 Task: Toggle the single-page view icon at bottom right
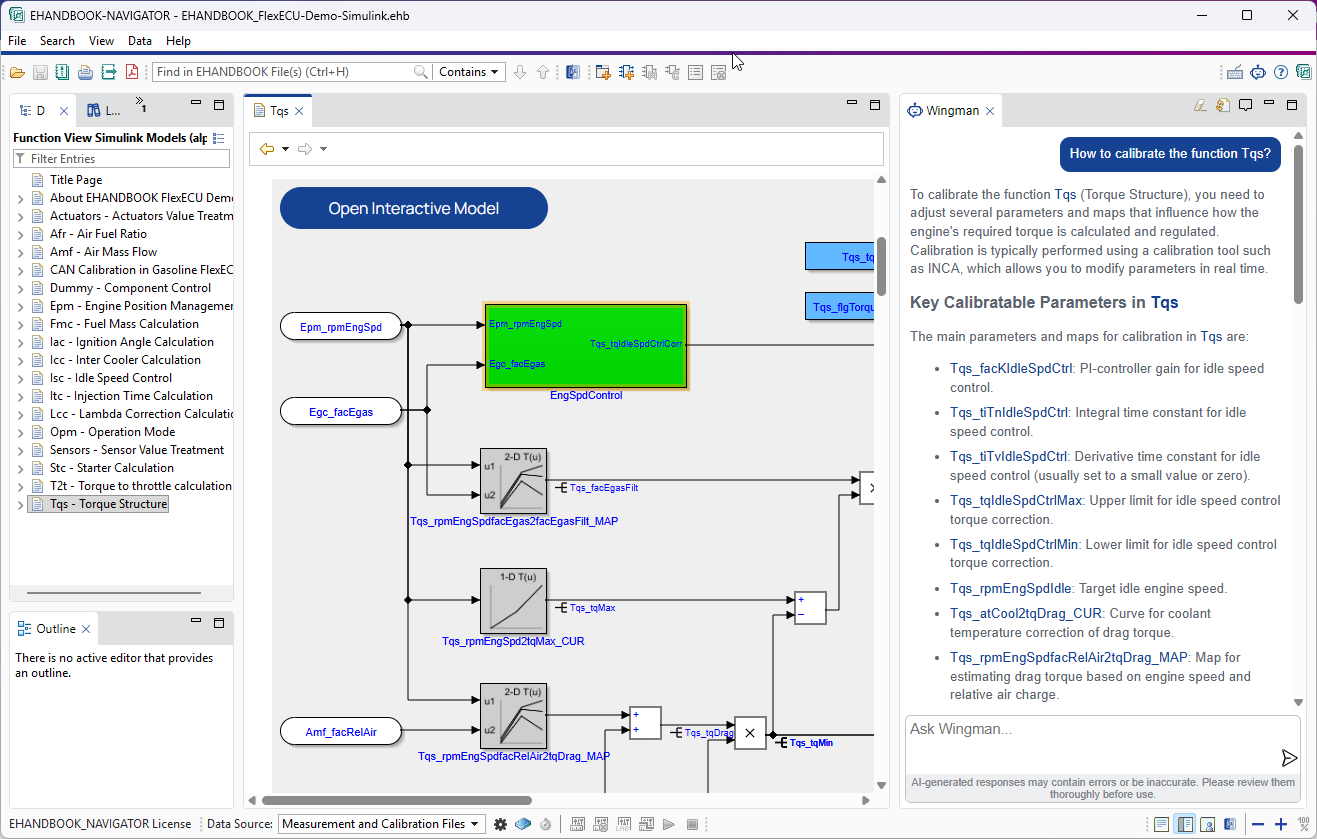(1162, 823)
